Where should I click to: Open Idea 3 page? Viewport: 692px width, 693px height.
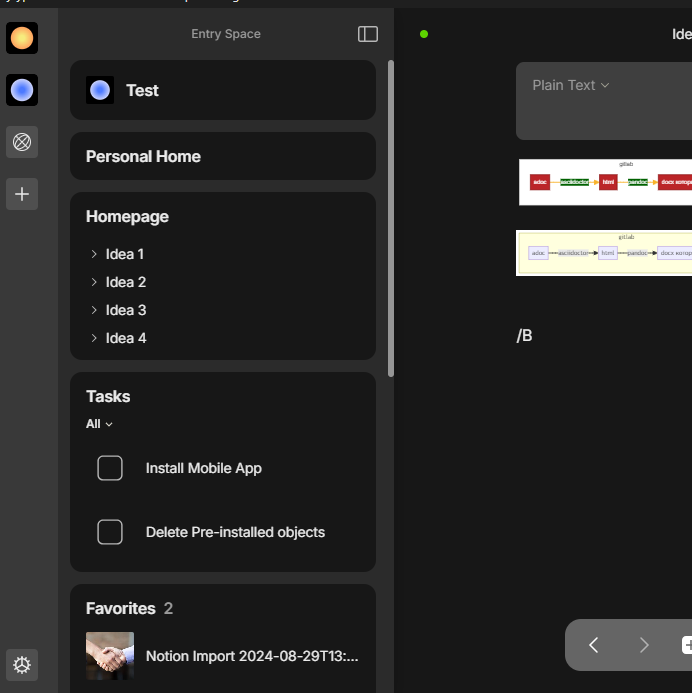coord(126,310)
